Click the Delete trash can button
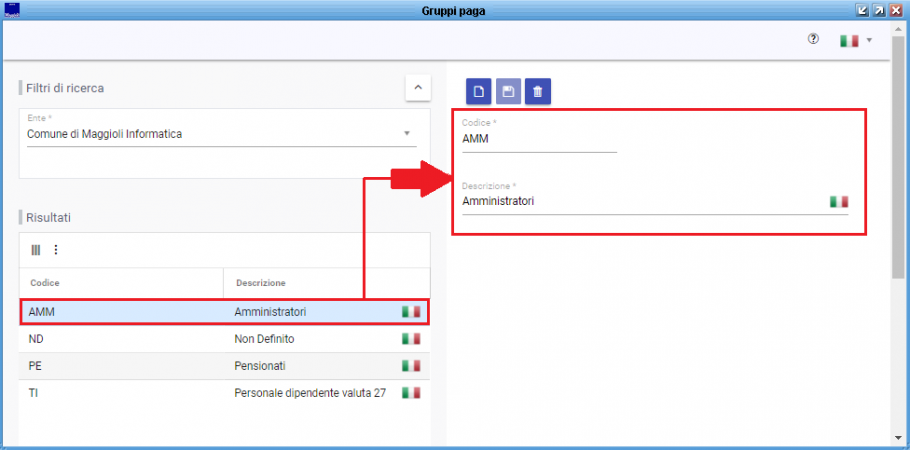The height and width of the screenshot is (450, 910). click(538, 91)
